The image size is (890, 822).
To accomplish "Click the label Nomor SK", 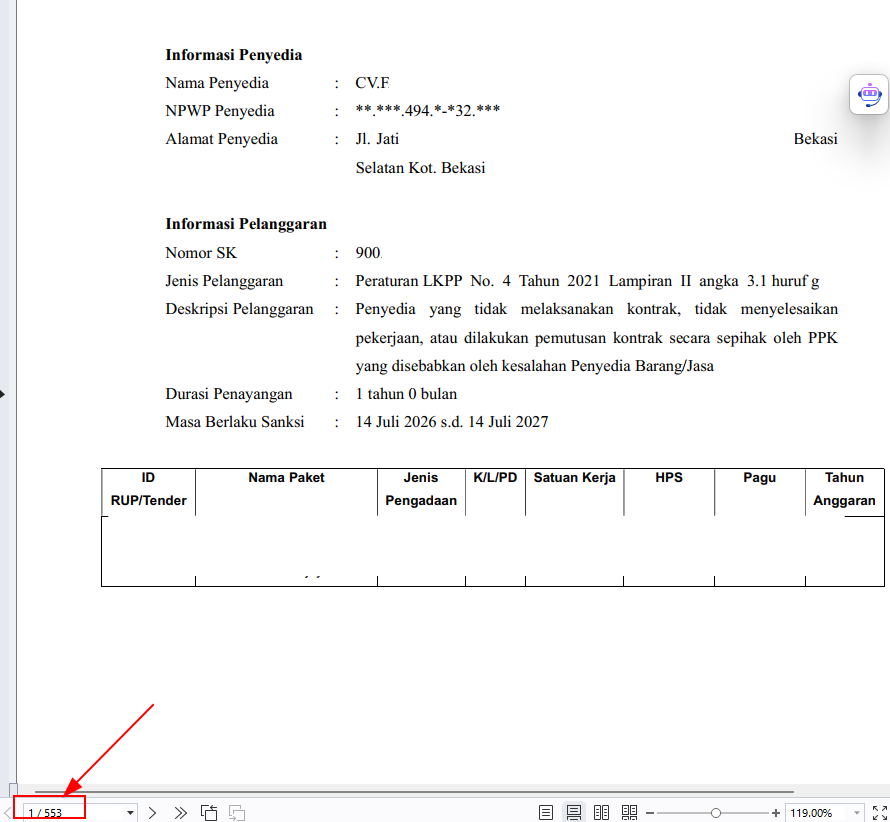I will tap(201, 253).
